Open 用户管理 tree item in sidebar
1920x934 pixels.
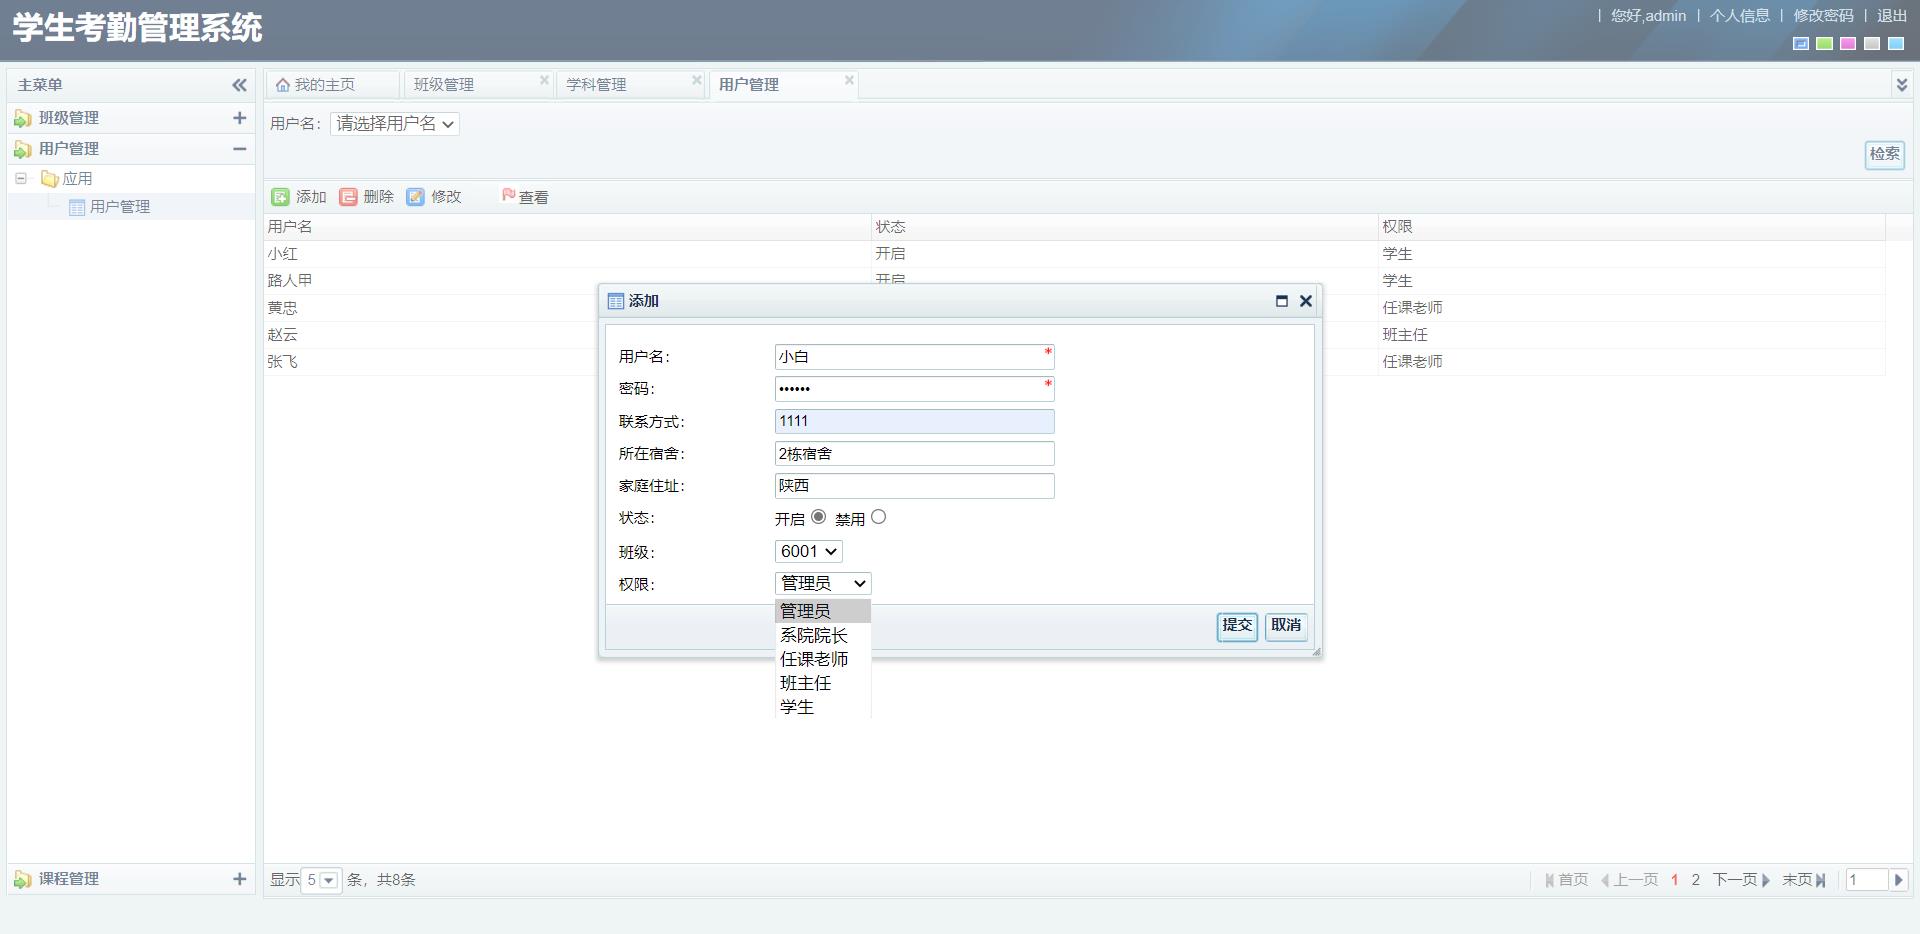[120, 207]
